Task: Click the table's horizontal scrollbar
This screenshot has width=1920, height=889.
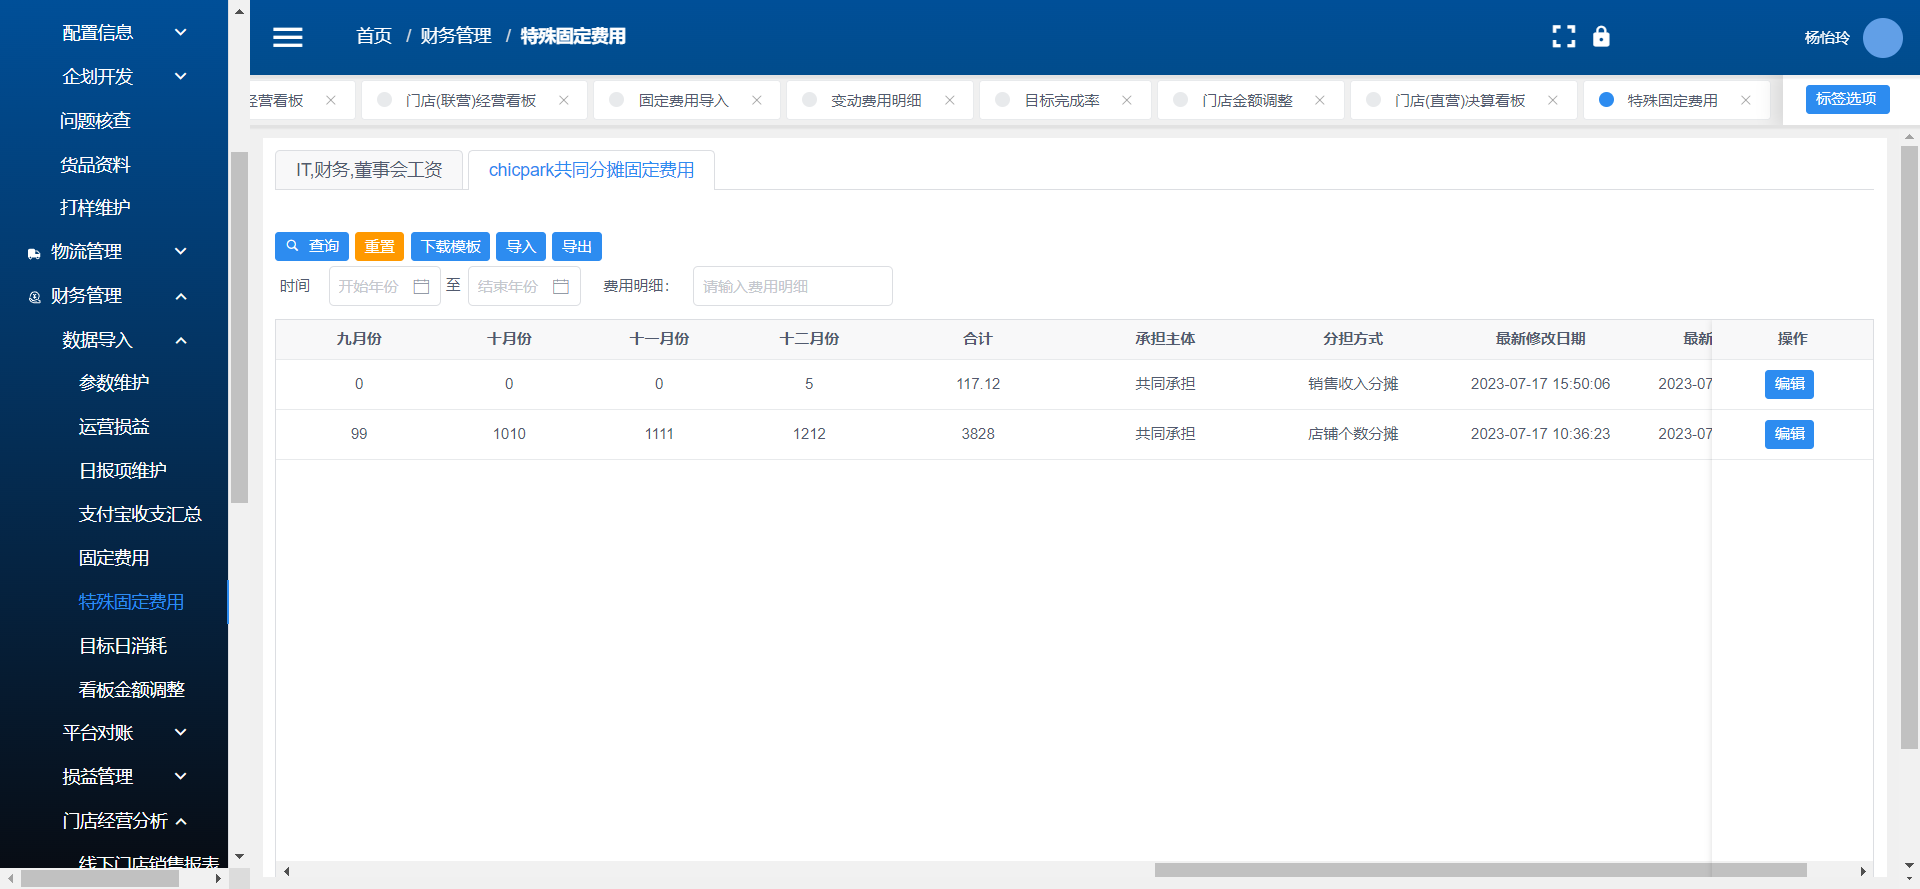Action: [1480, 870]
